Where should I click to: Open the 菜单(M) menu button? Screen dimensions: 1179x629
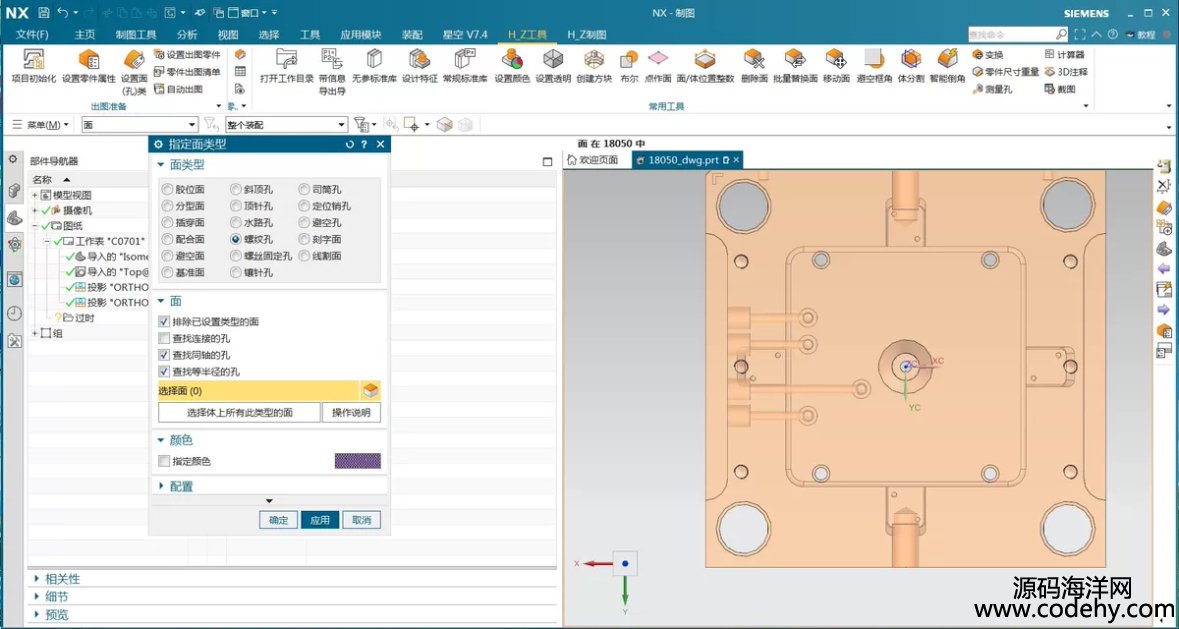[42, 125]
